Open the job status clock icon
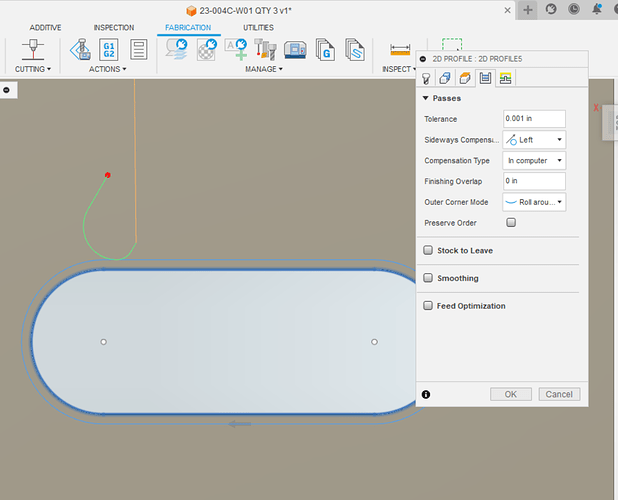618x500 pixels. click(574, 9)
